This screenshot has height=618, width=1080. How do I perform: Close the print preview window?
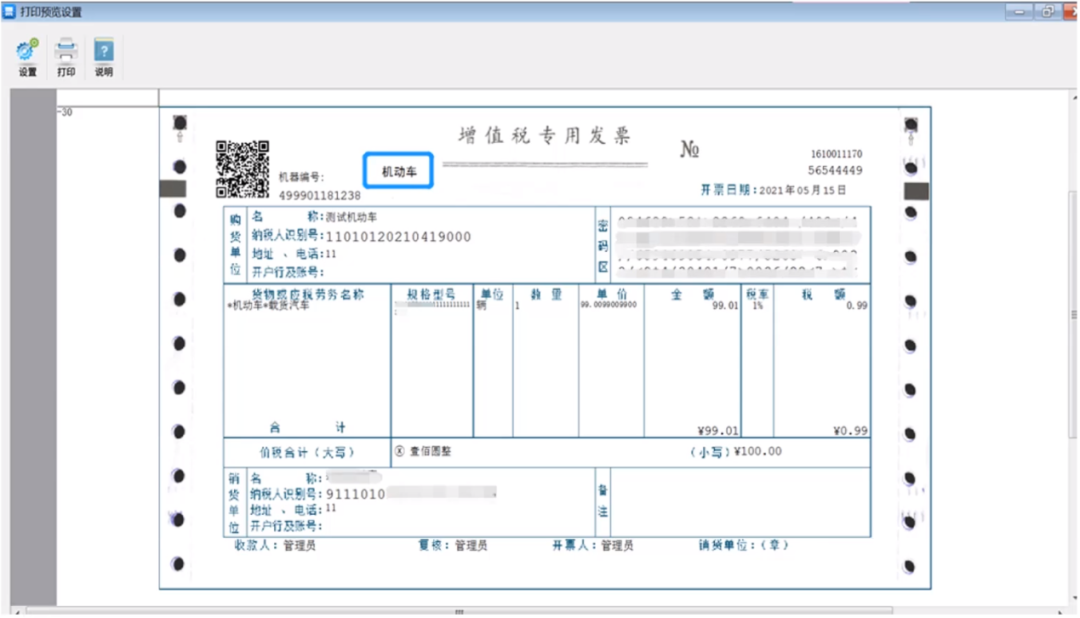1072,11
